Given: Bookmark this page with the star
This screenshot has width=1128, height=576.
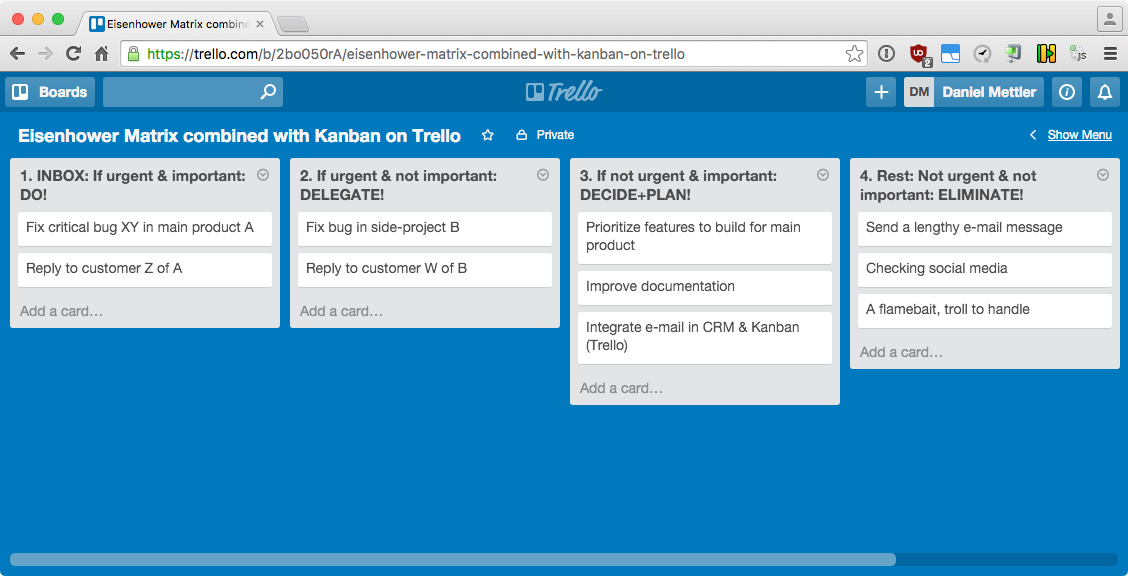Looking at the screenshot, I should point(854,53).
